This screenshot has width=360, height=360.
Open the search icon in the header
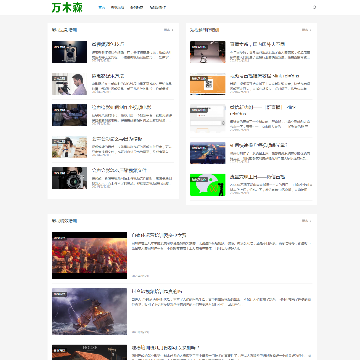(x=314, y=7)
